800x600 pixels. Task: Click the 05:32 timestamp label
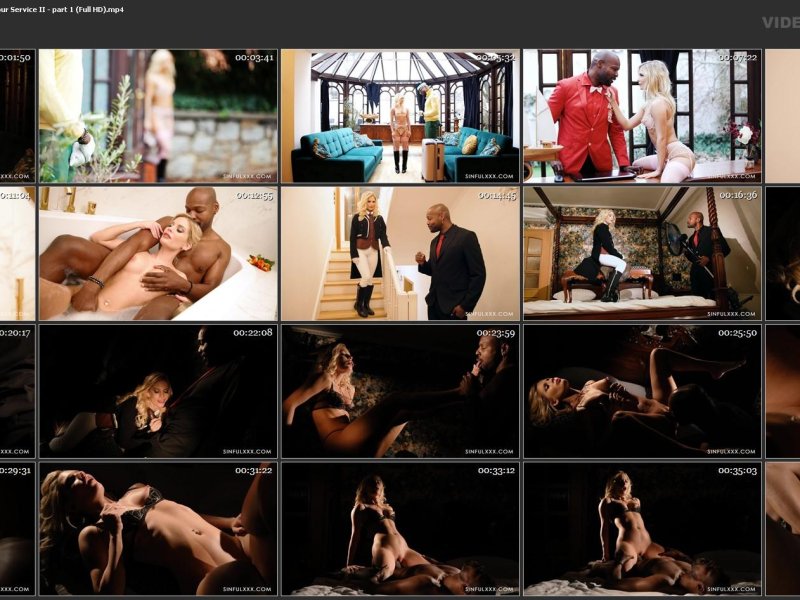pos(496,58)
